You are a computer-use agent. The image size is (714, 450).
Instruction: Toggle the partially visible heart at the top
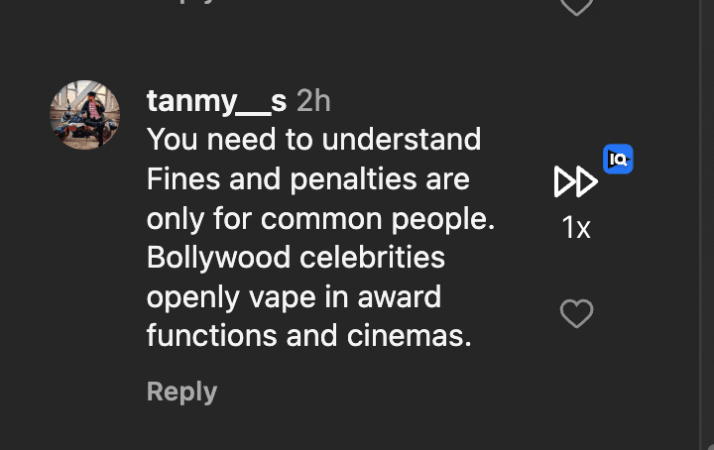[576, 6]
